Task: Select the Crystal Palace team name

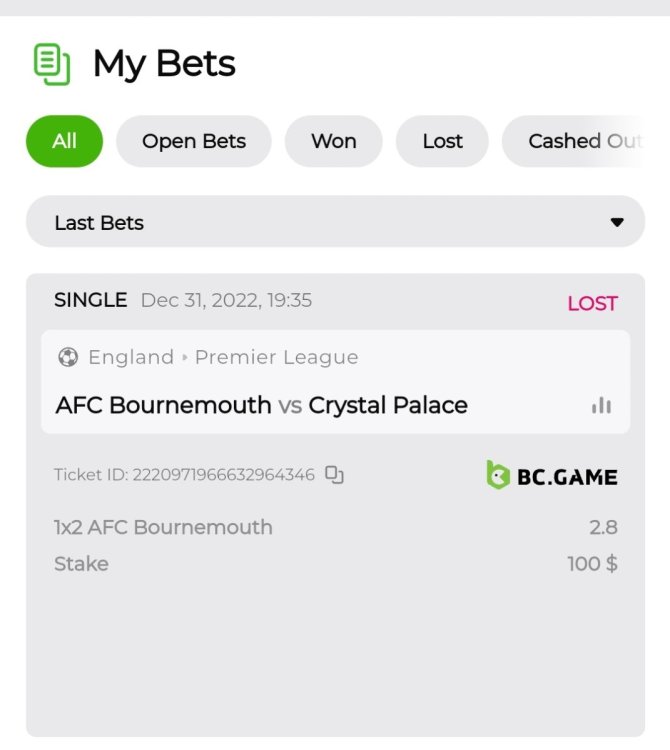Action: [388, 405]
